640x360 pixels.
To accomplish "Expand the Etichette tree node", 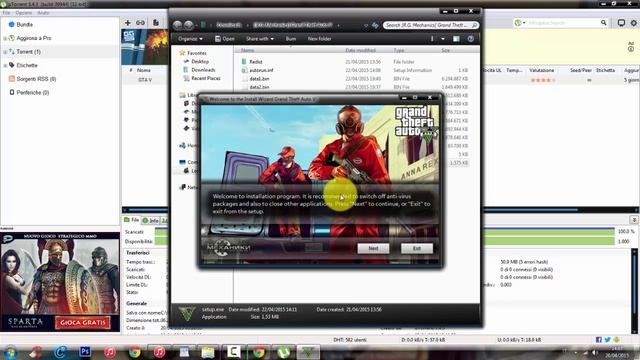I will click(4, 65).
